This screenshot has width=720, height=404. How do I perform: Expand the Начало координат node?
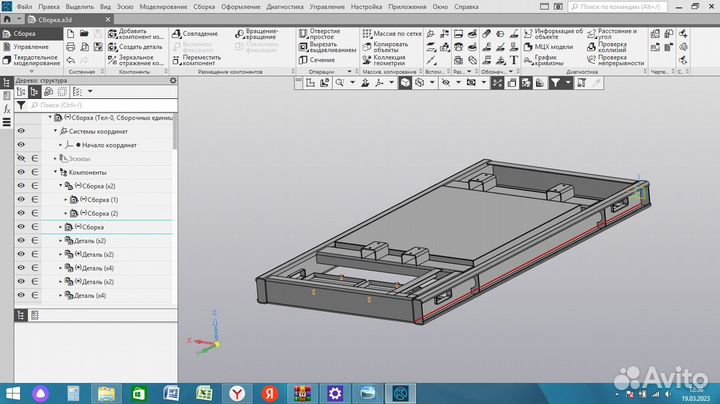pyautogui.click(x=61, y=145)
